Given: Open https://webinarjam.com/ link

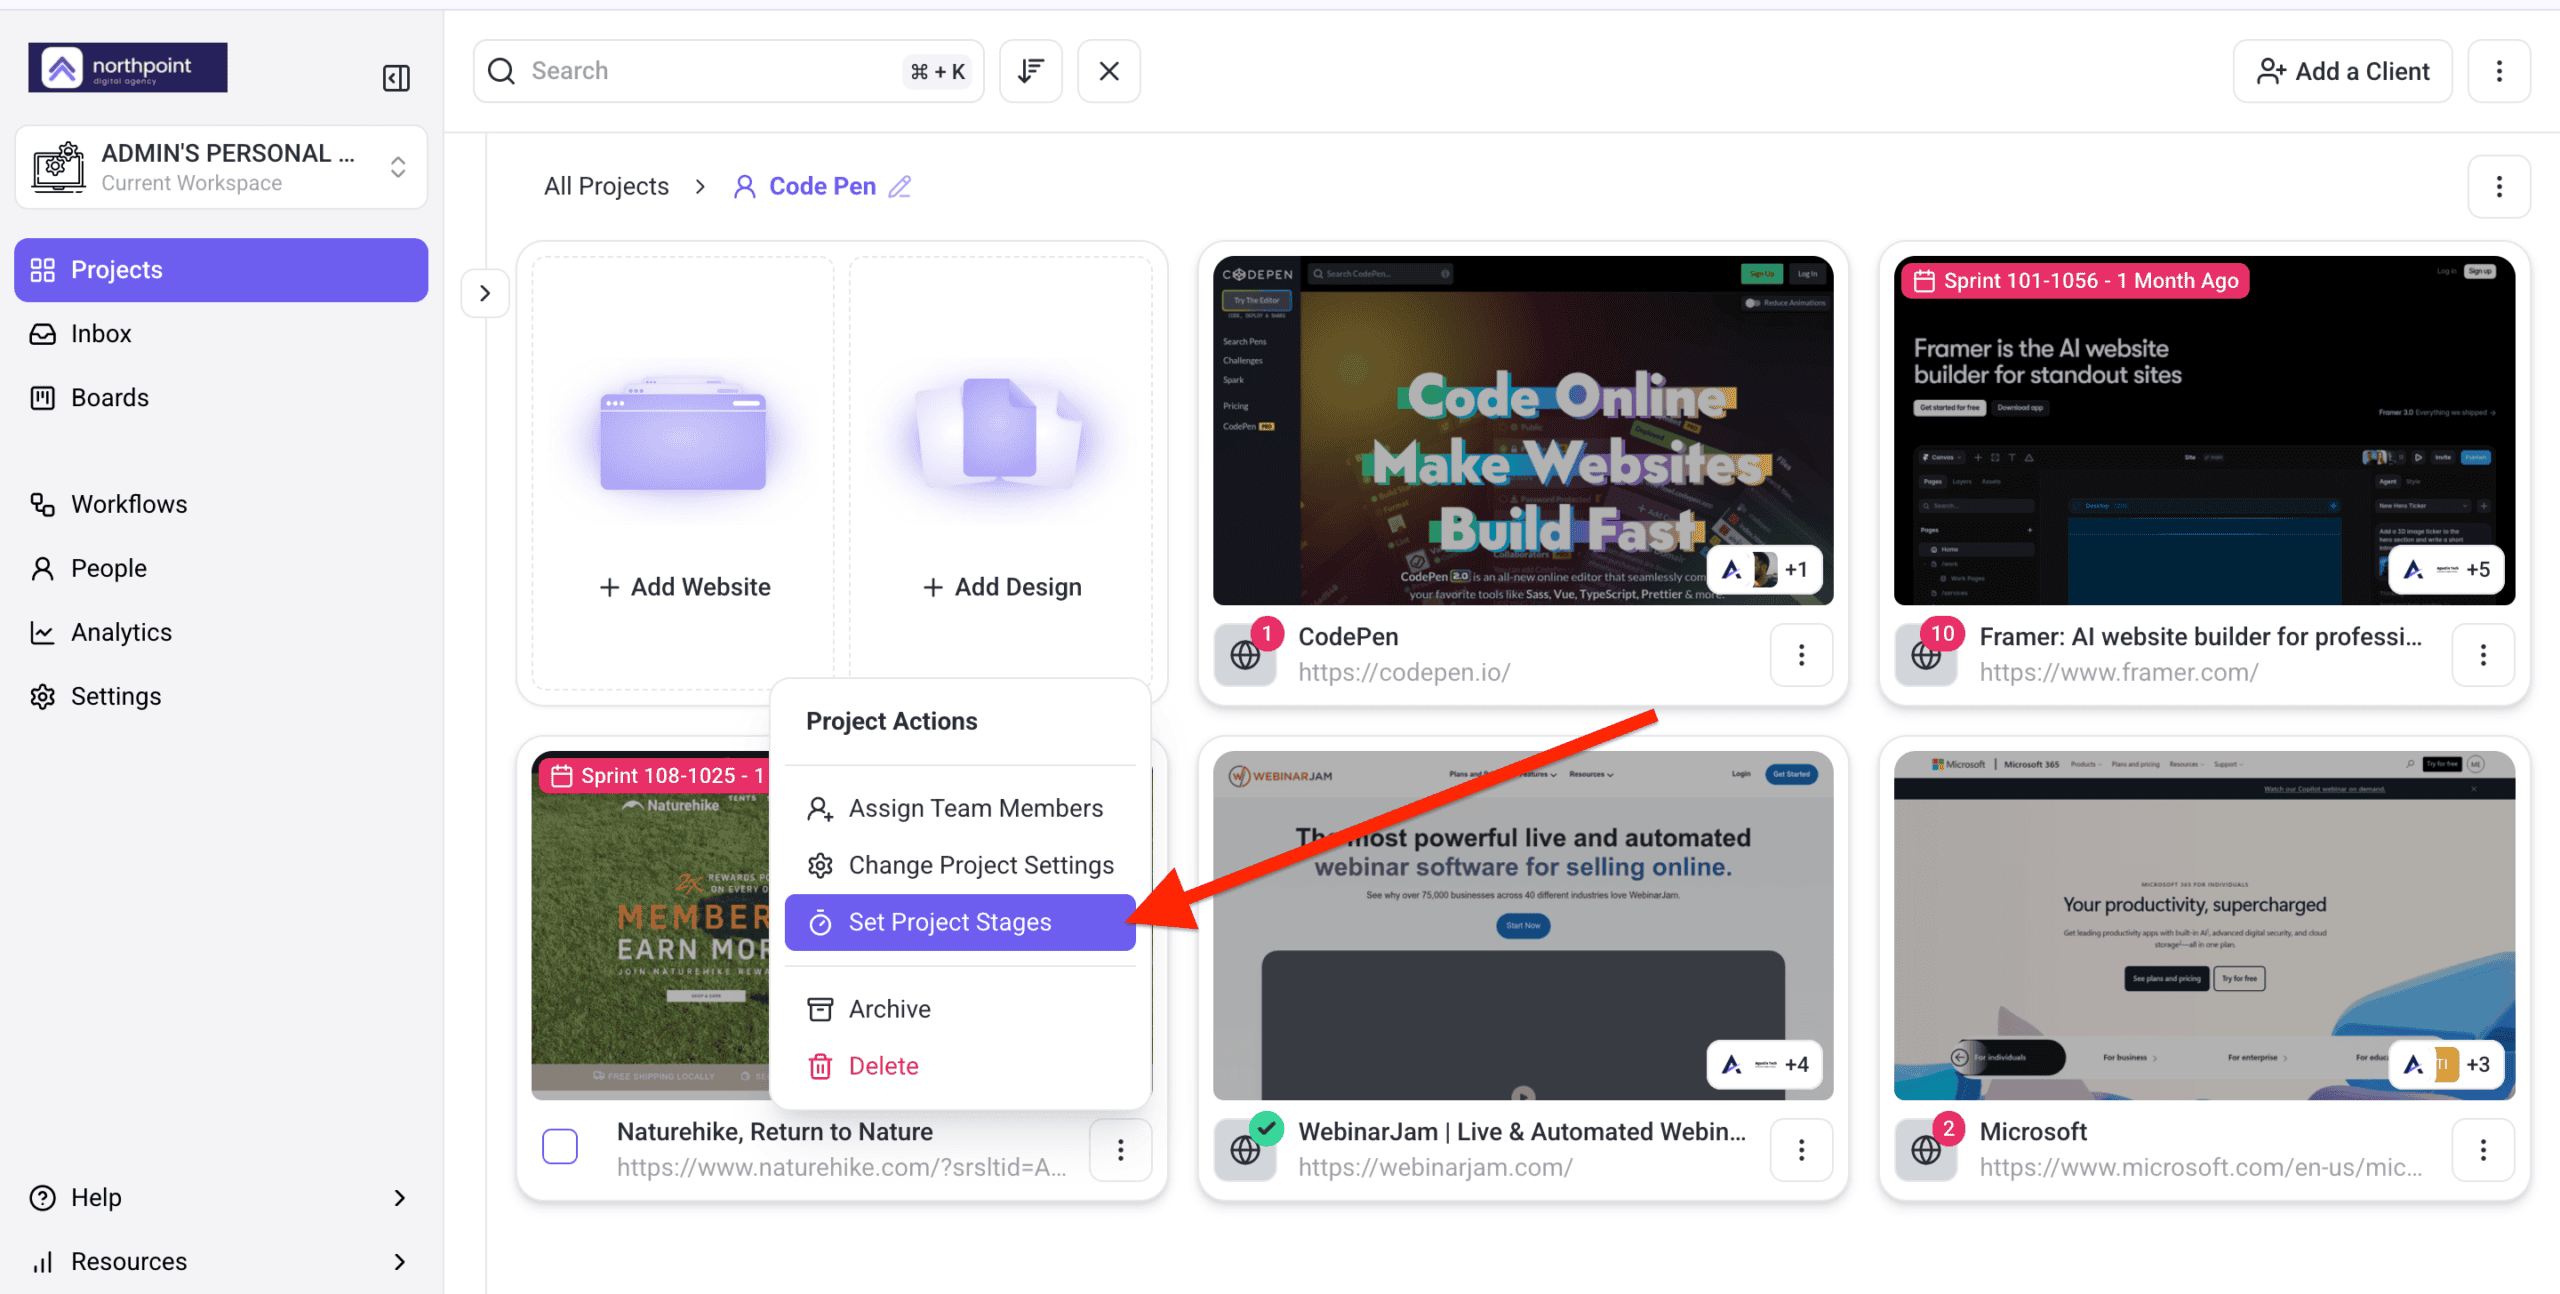Looking at the screenshot, I should (1435, 1167).
